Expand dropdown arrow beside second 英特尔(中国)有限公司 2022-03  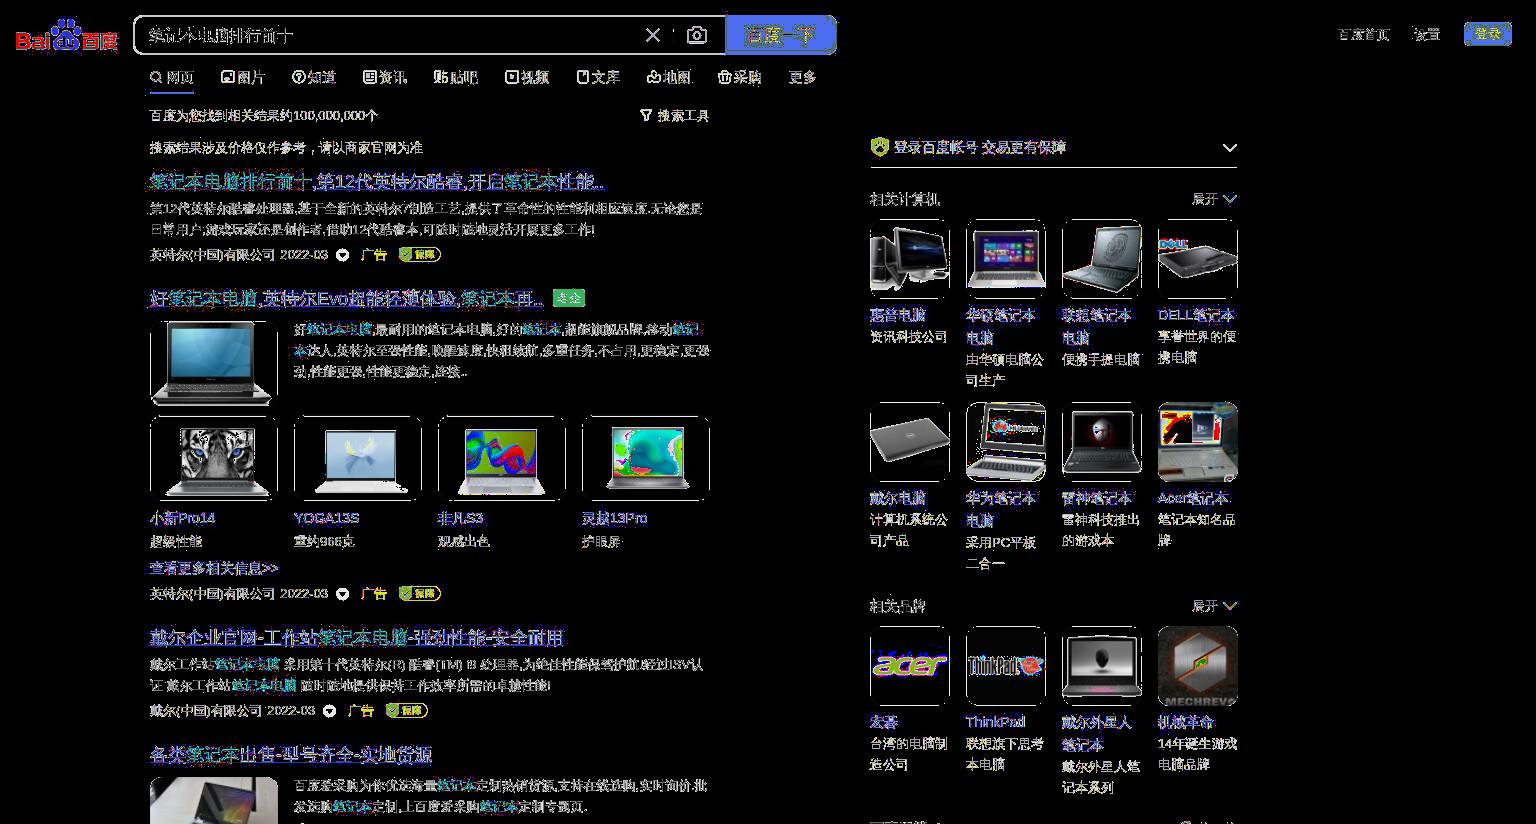pyautogui.click(x=342, y=594)
